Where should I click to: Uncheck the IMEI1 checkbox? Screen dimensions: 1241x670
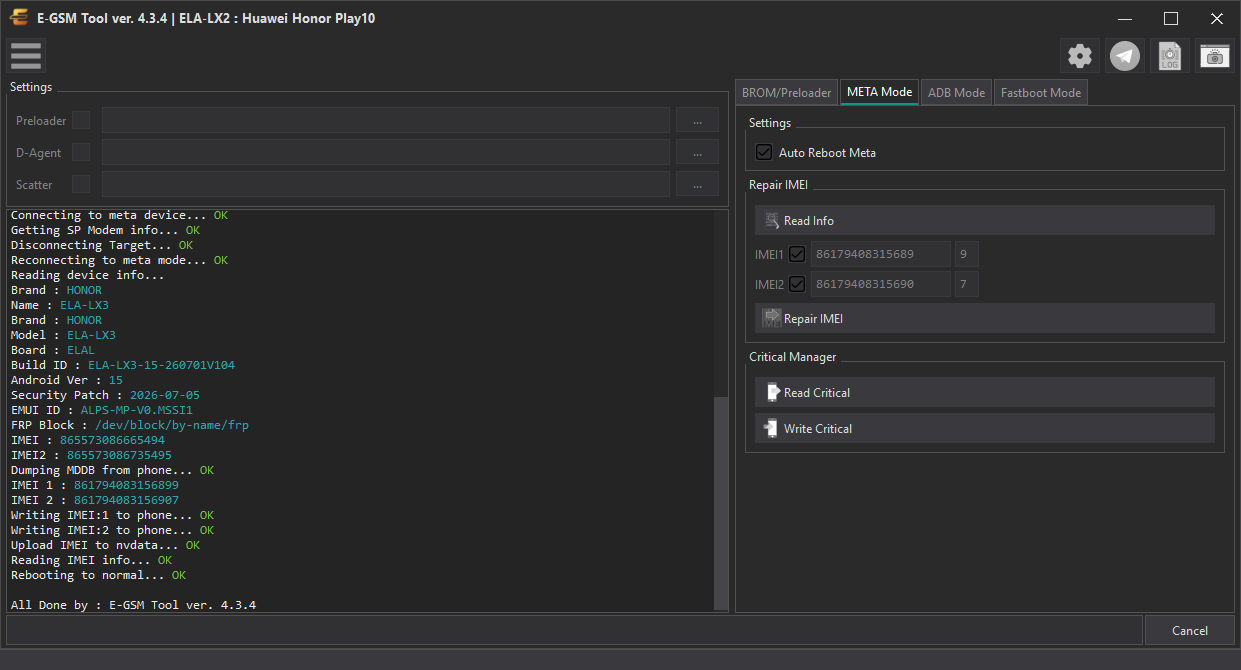click(797, 254)
